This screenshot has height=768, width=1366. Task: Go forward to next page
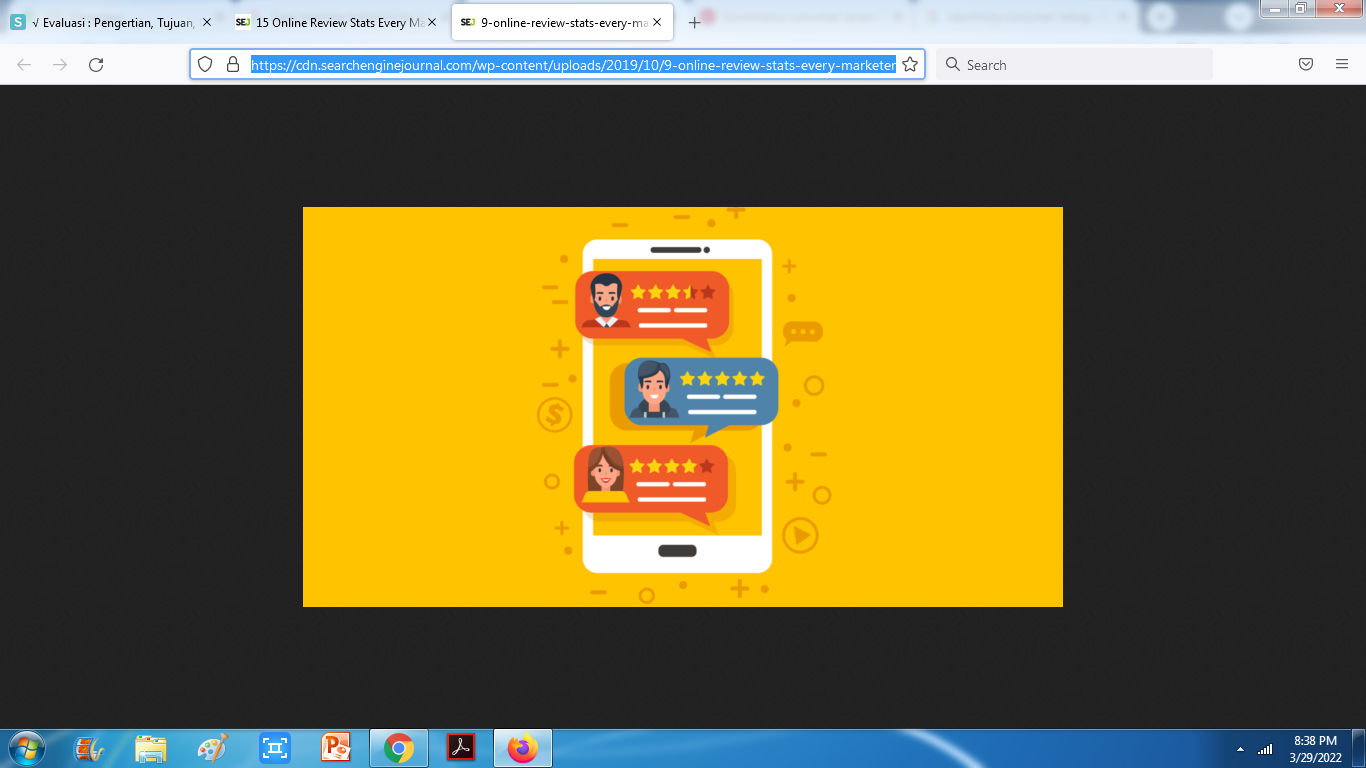point(60,65)
